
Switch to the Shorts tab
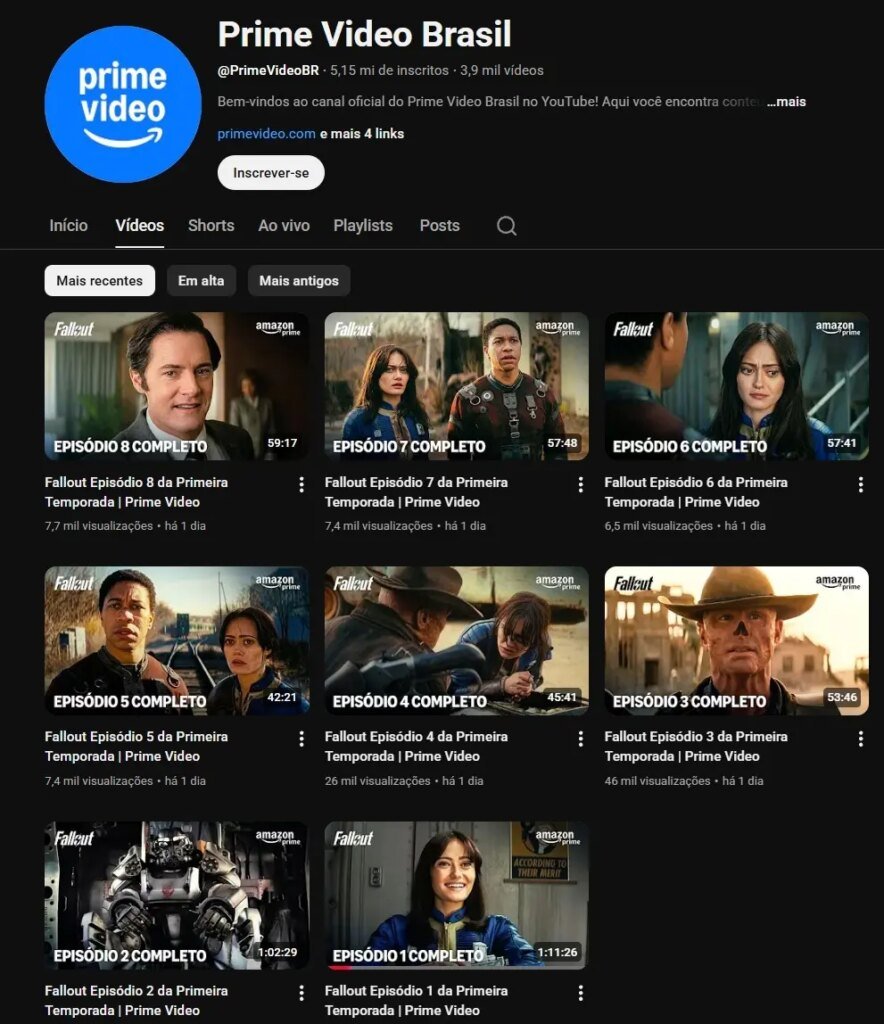pyautogui.click(x=211, y=226)
